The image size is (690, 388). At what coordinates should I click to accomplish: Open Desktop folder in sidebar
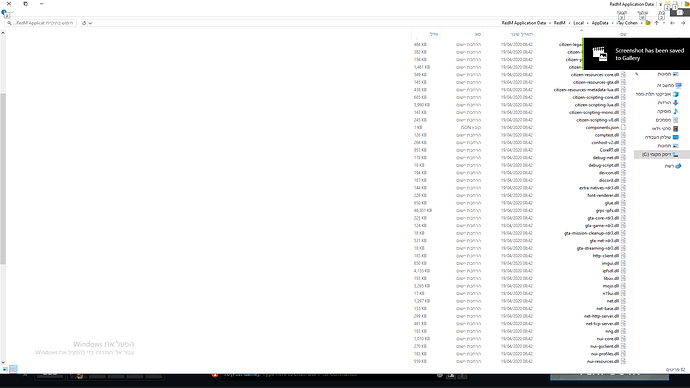[x=662, y=137]
